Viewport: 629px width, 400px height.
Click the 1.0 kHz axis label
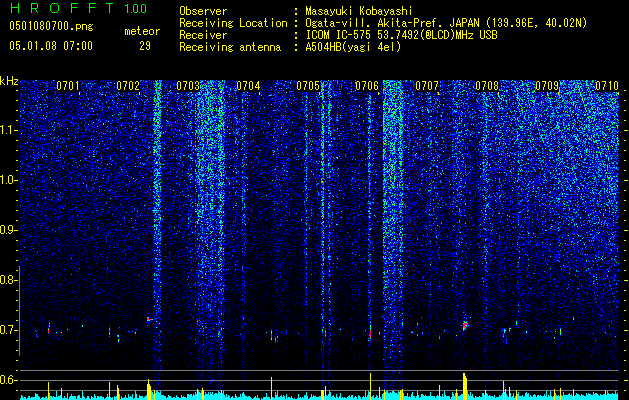8,180
